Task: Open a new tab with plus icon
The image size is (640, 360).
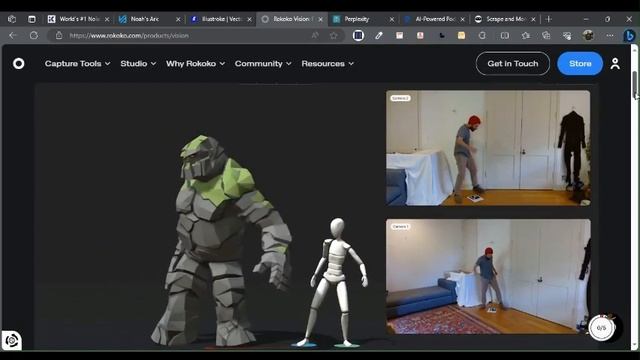Action: pyautogui.click(x=549, y=19)
